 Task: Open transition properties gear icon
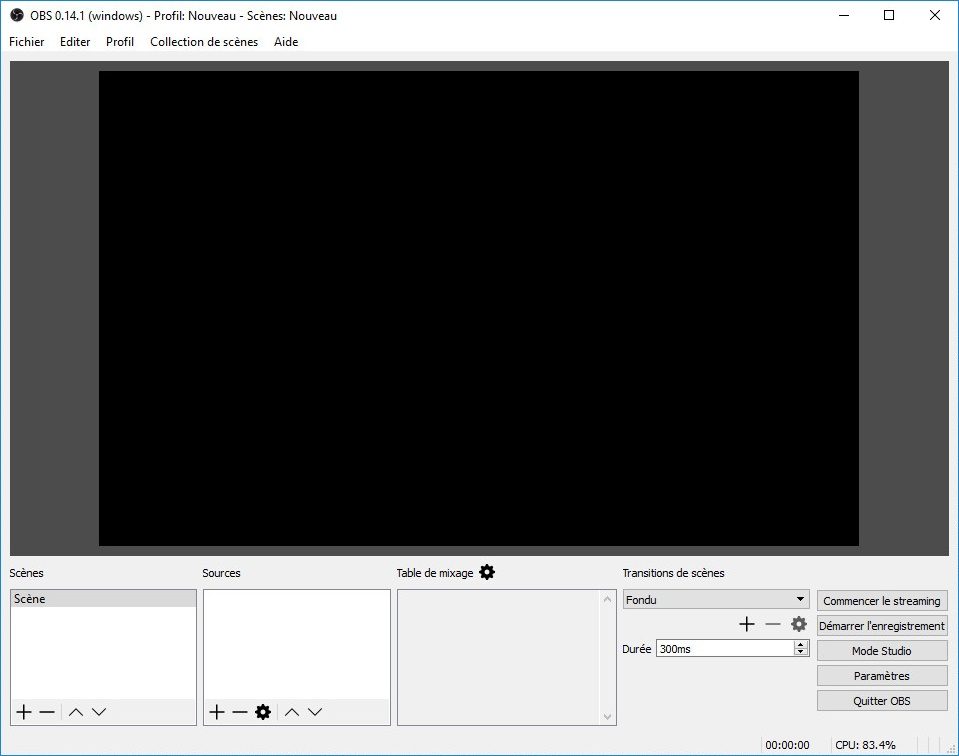(x=798, y=624)
